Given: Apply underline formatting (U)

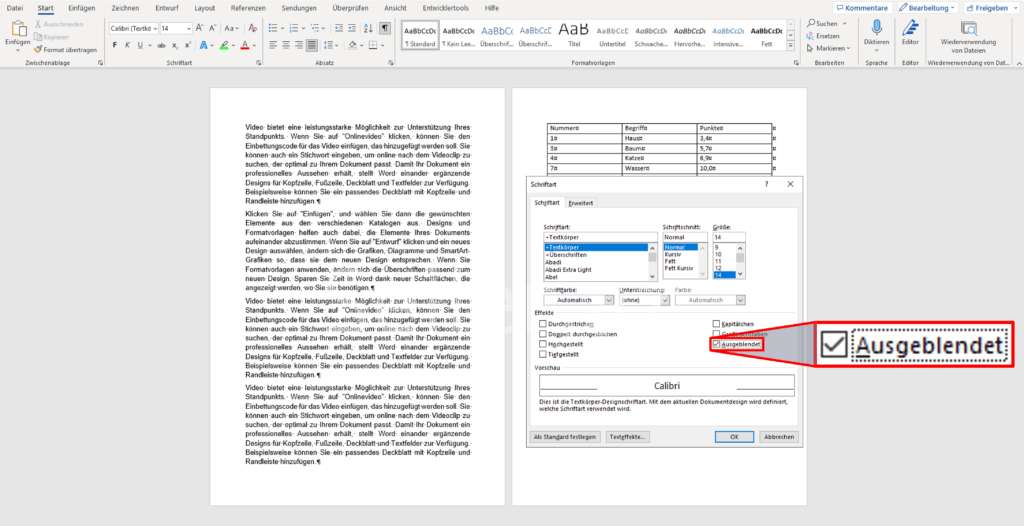Looking at the screenshot, I should (140, 45).
